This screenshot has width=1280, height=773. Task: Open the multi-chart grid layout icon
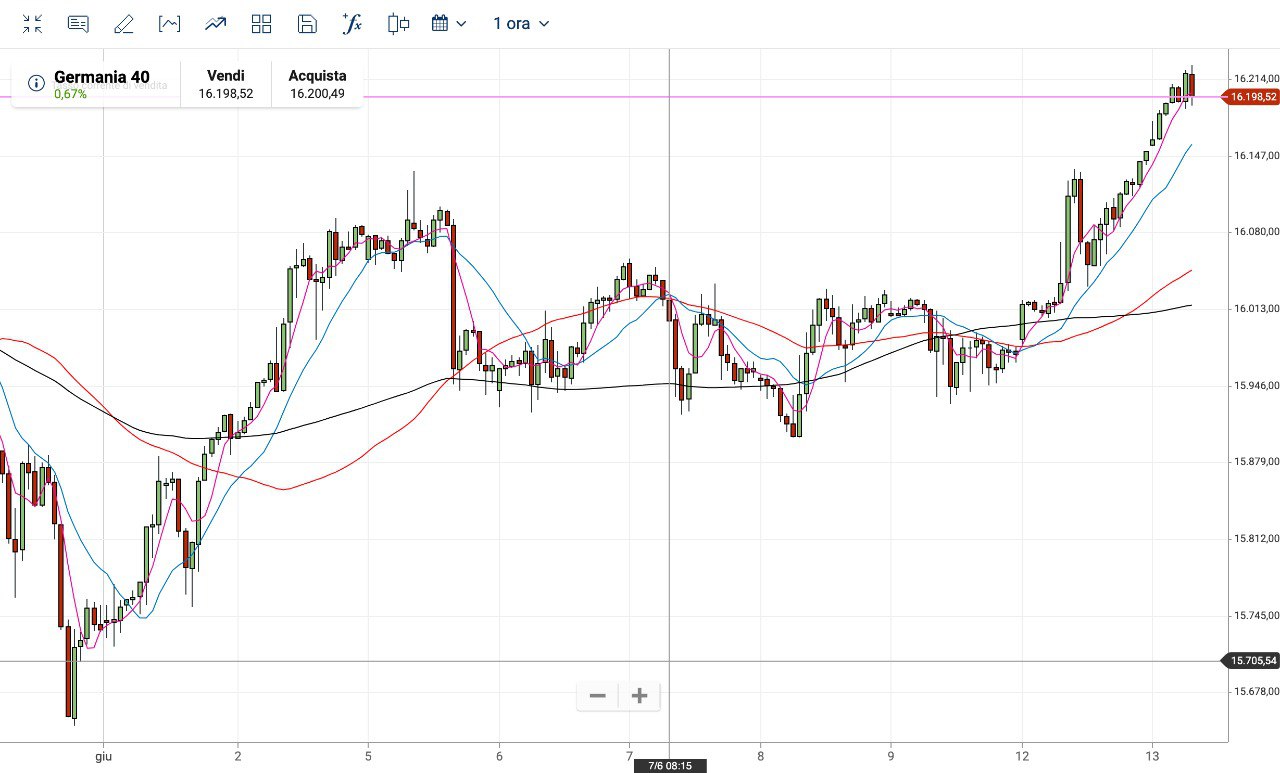point(261,24)
